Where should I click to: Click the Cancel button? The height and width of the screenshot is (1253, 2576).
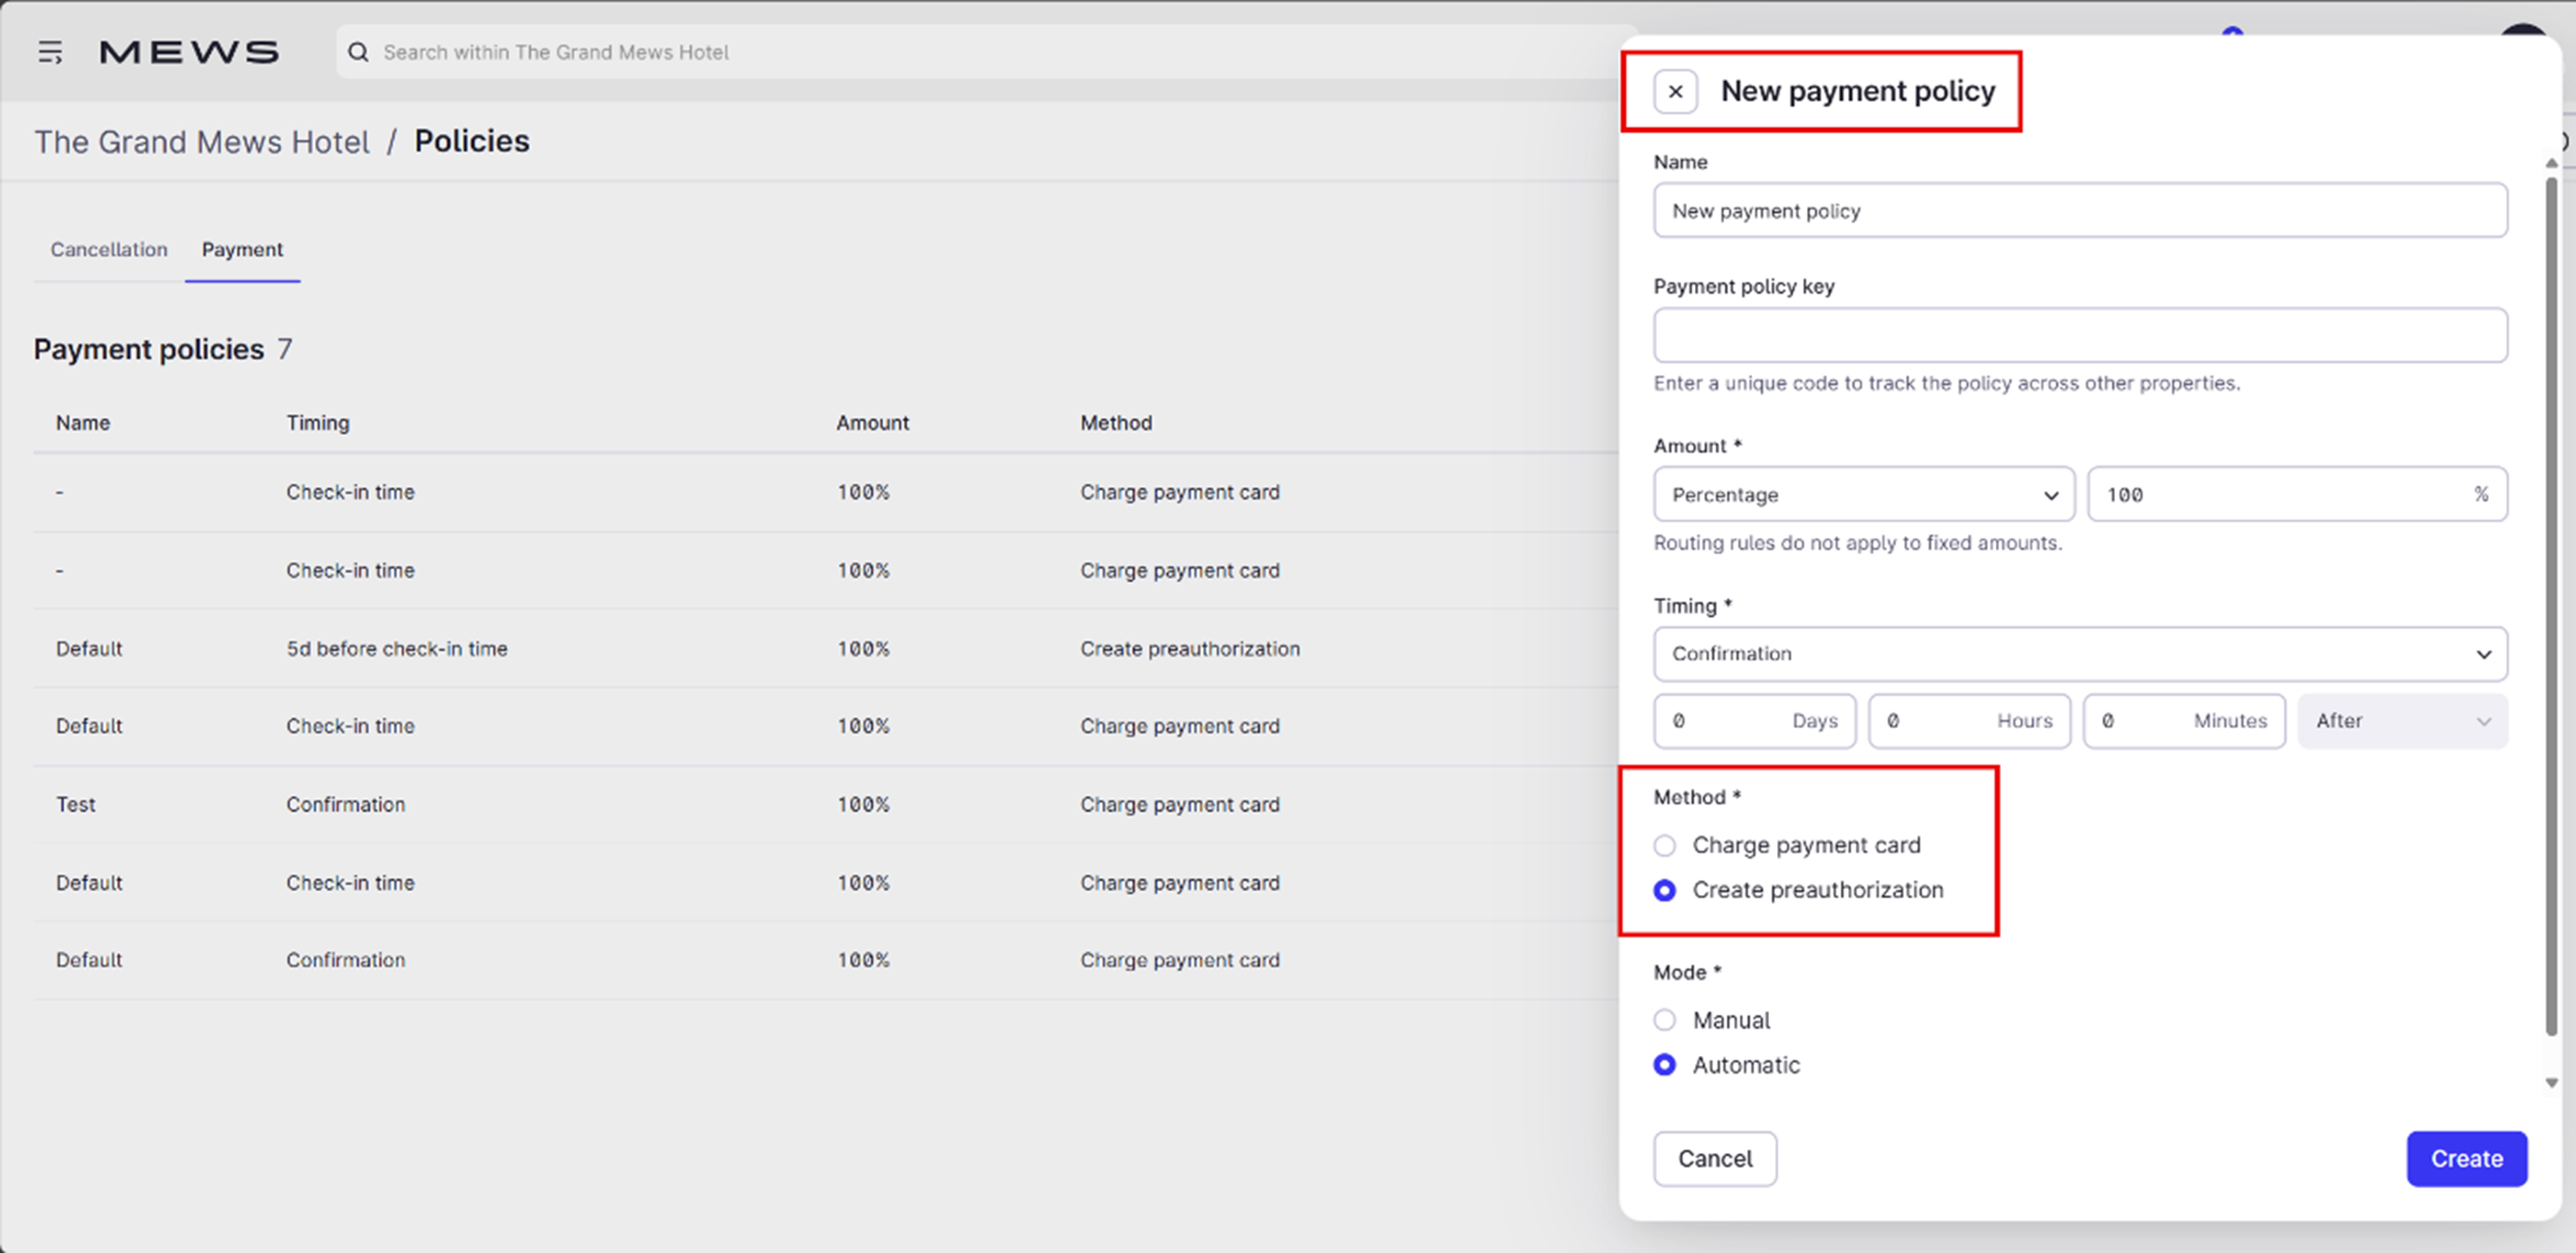coord(1715,1159)
